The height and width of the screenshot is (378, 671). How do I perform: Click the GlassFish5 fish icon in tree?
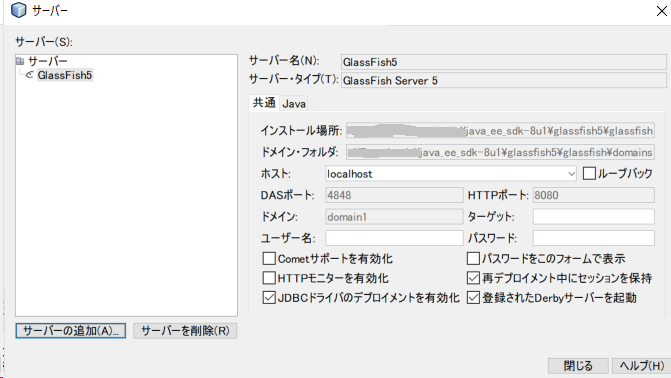pyautogui.click(x=30, y=75)
